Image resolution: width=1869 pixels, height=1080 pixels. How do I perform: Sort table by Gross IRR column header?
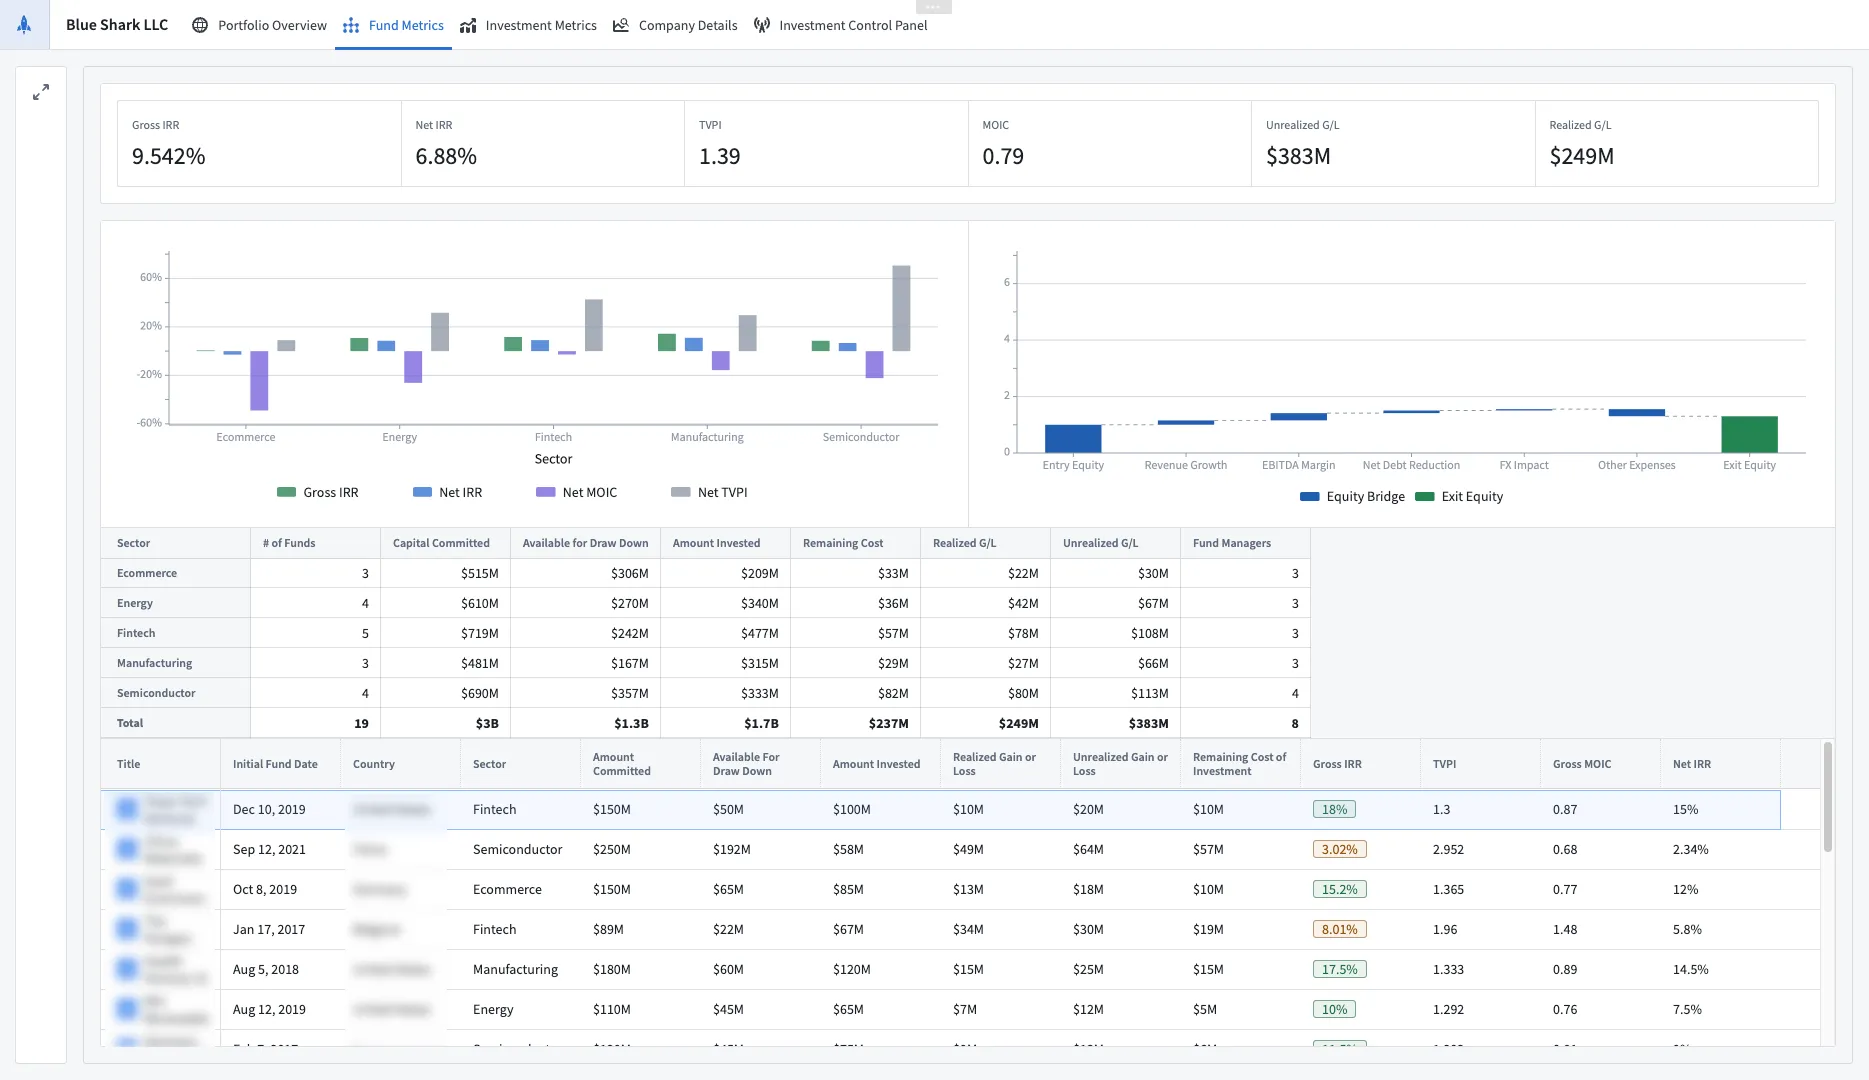click(x=1337, y=764)
